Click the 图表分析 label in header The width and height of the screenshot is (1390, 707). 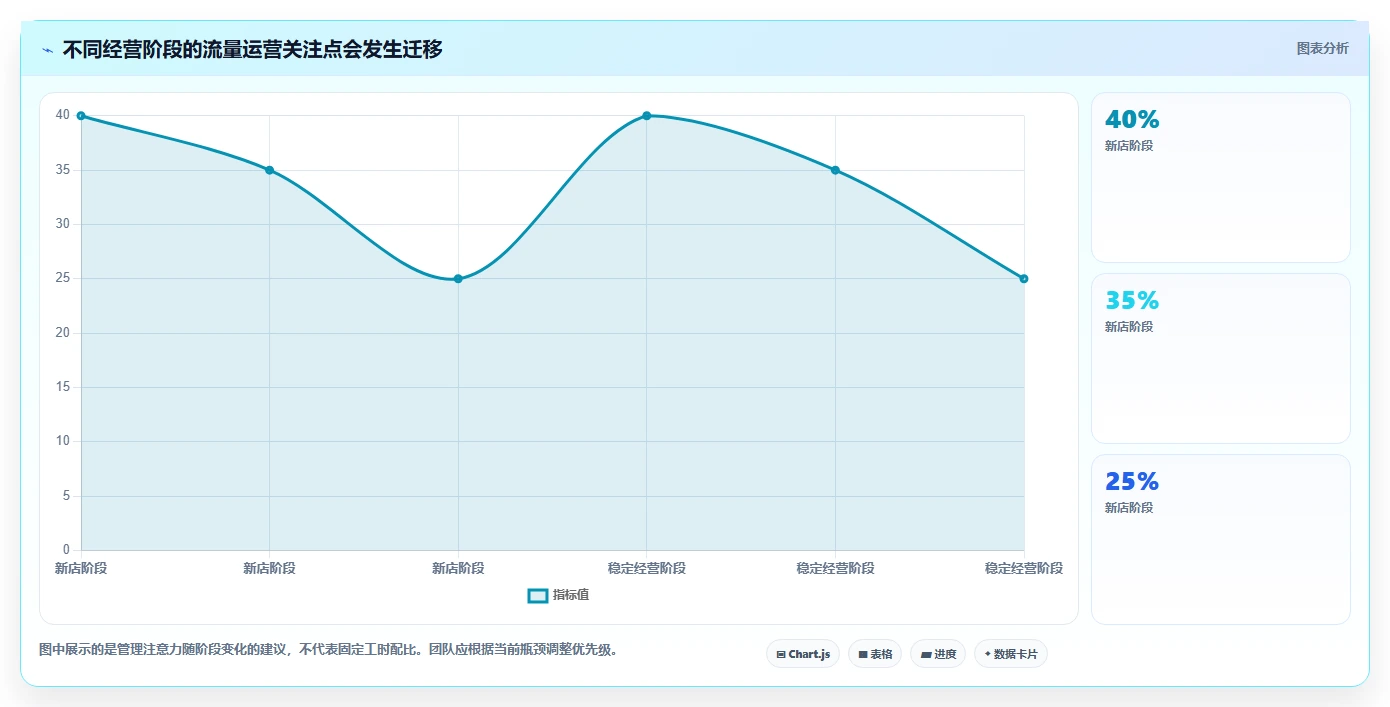click(1322, 48)
